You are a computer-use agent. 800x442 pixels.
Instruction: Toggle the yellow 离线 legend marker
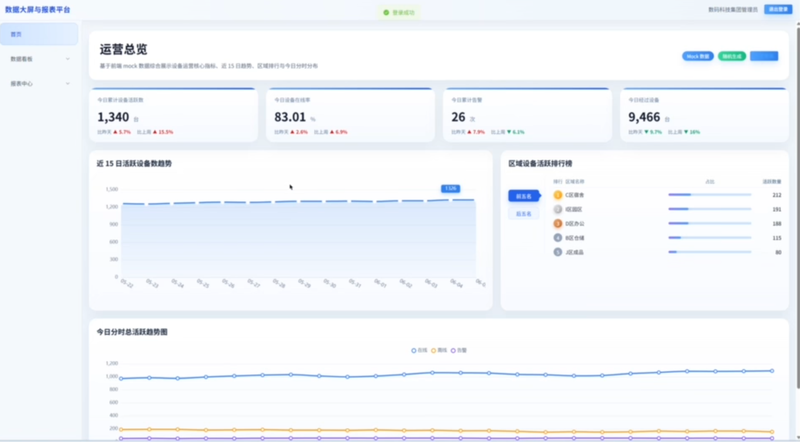(434, 351)
